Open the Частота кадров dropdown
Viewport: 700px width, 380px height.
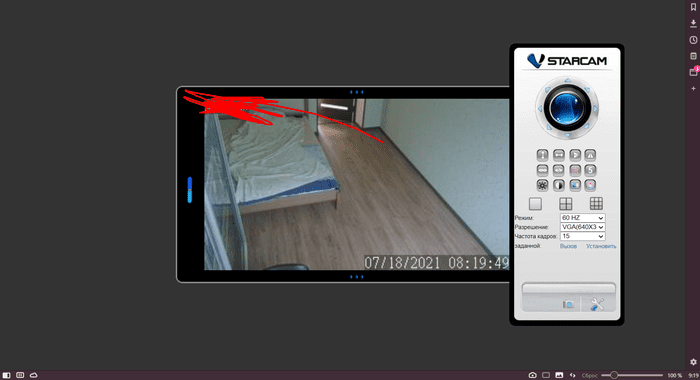click(x=583, y=236)
